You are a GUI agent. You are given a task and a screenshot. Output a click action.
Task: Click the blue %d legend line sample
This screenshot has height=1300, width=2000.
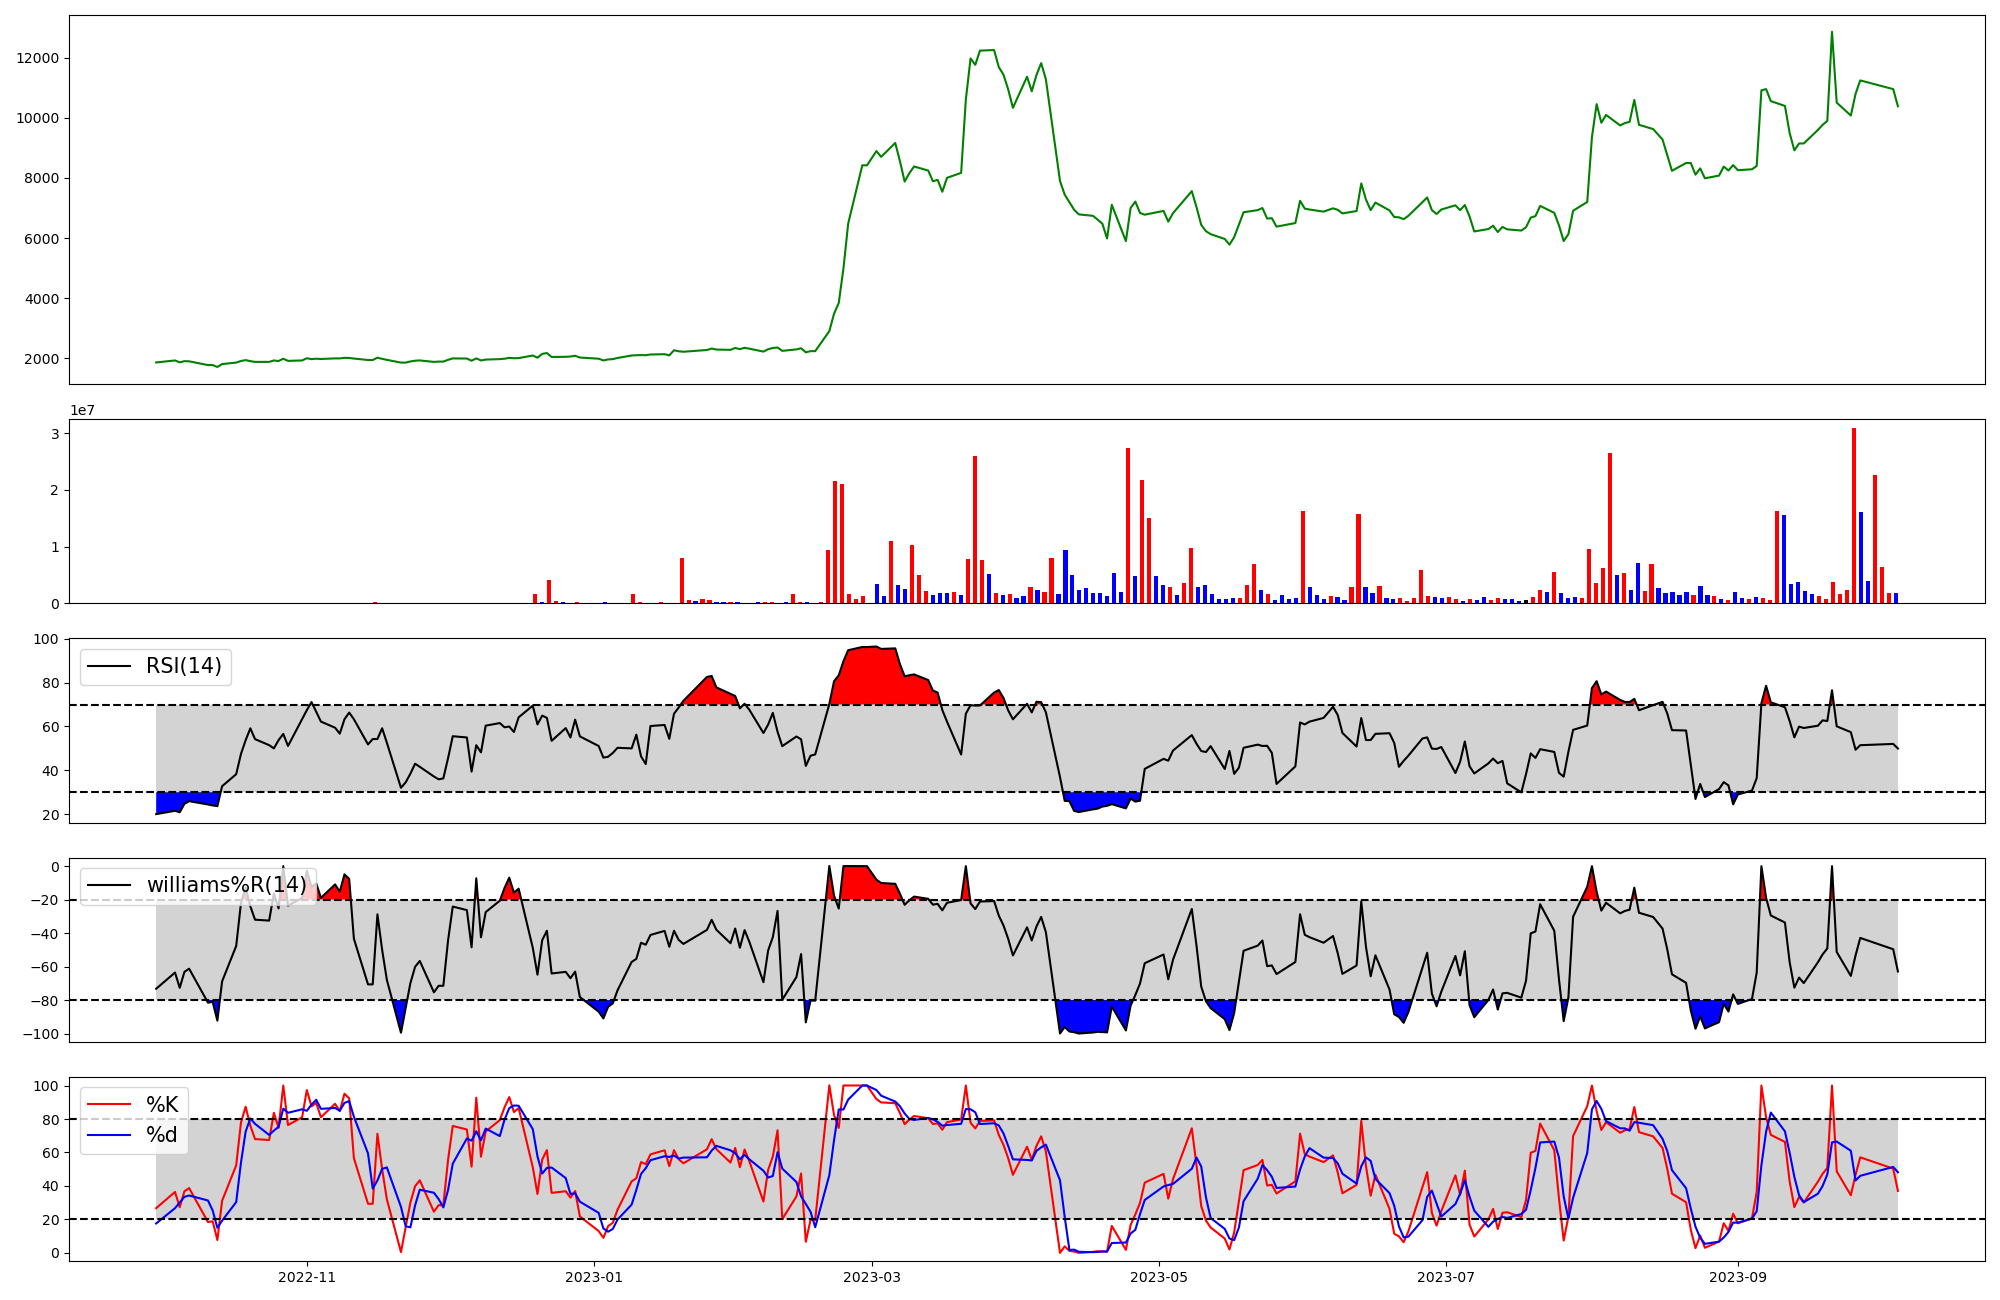coord(109,1135)
